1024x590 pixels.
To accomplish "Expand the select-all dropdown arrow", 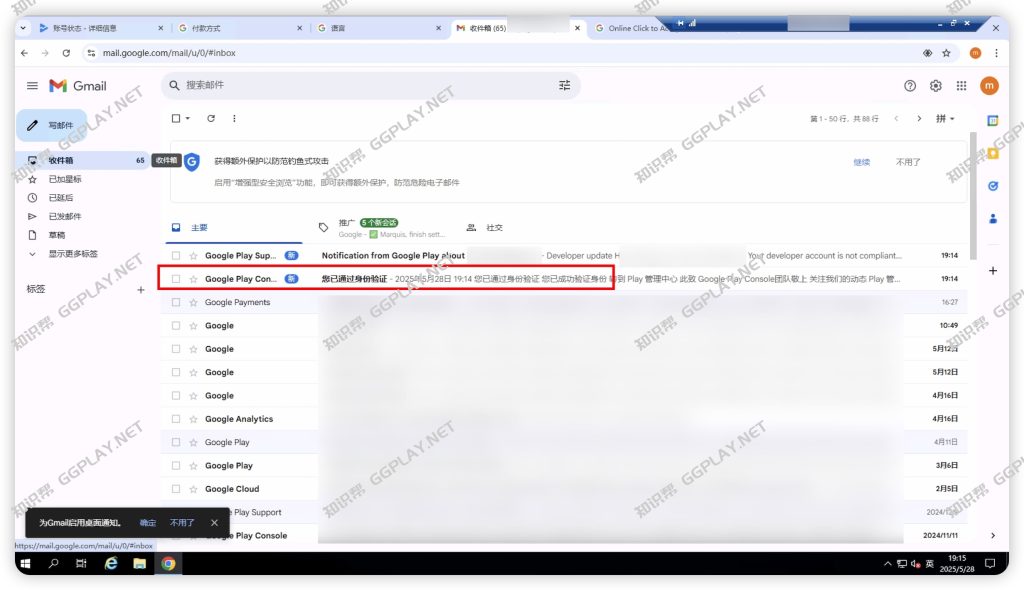I will tap(187, 118).
